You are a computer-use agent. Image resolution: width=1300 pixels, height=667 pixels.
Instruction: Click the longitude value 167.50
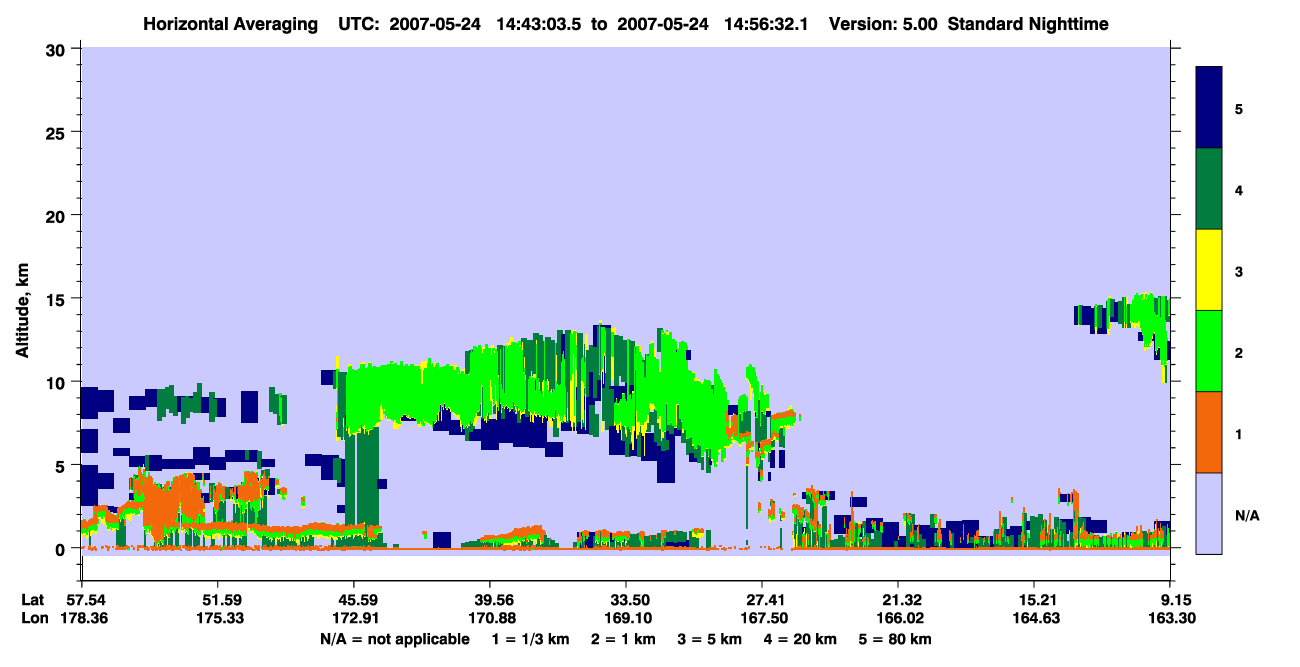[x=763, y=618]
